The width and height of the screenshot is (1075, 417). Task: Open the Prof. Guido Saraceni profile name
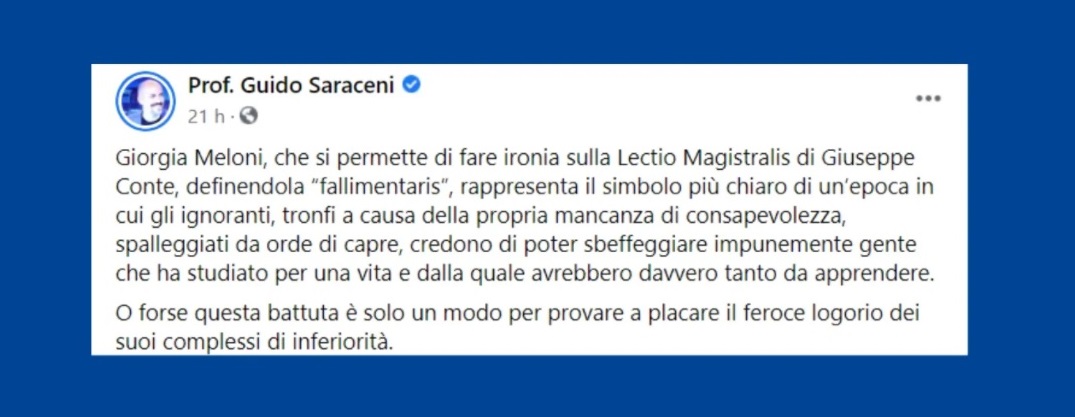click(291, 86)
